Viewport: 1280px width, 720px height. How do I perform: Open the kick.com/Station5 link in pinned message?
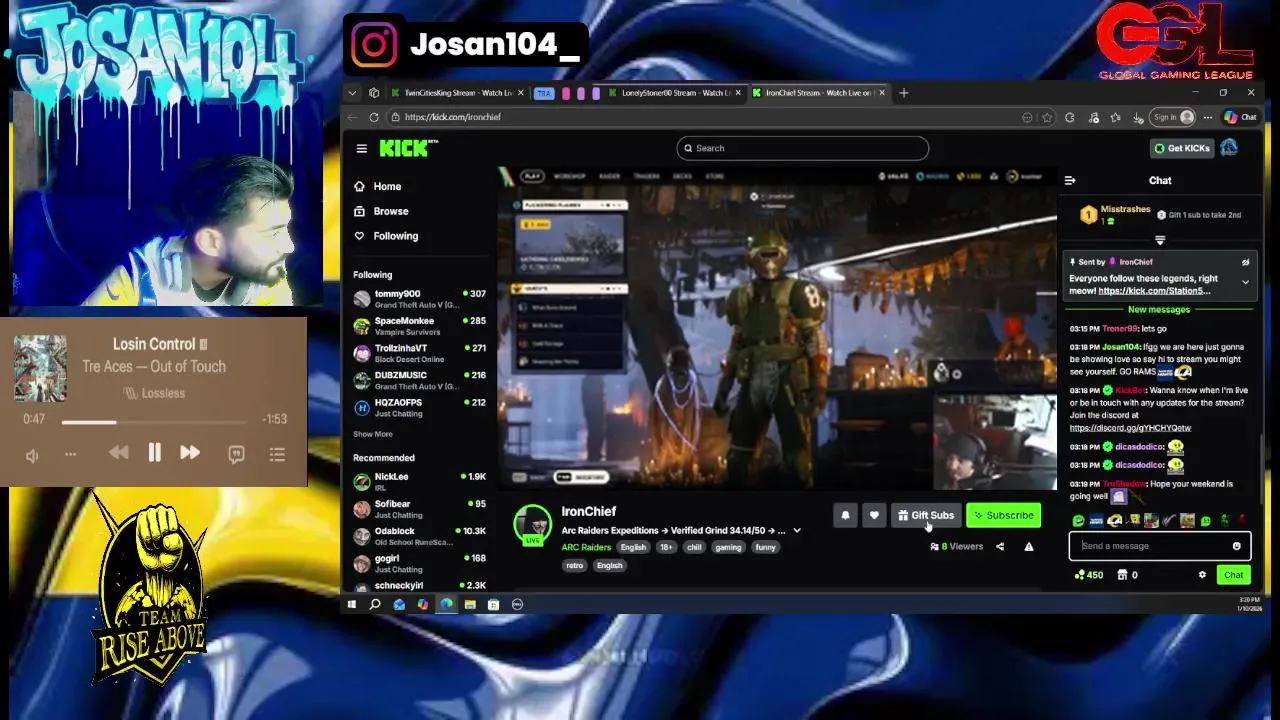(x=1154, y=291)
